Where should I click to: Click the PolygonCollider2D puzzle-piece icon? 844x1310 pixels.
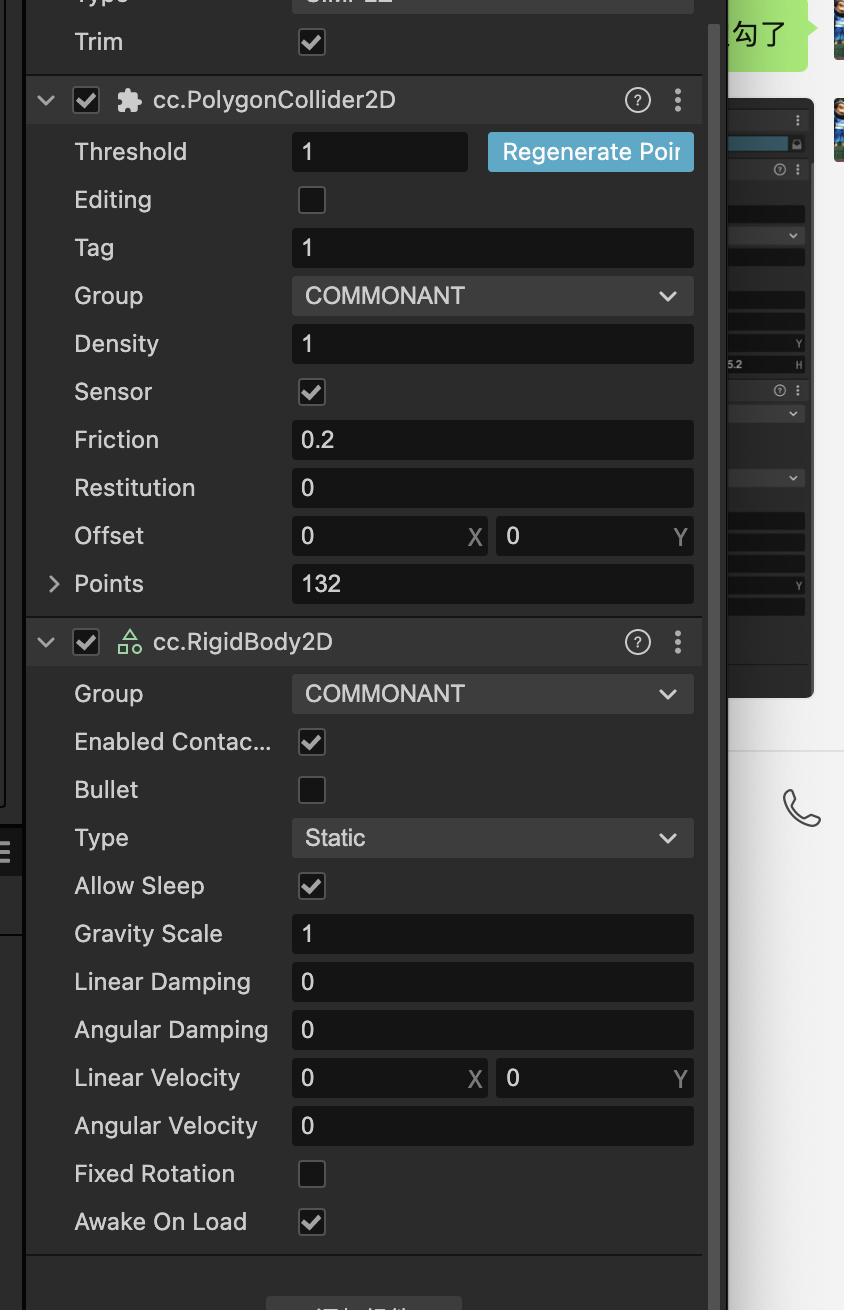(129, 100)
